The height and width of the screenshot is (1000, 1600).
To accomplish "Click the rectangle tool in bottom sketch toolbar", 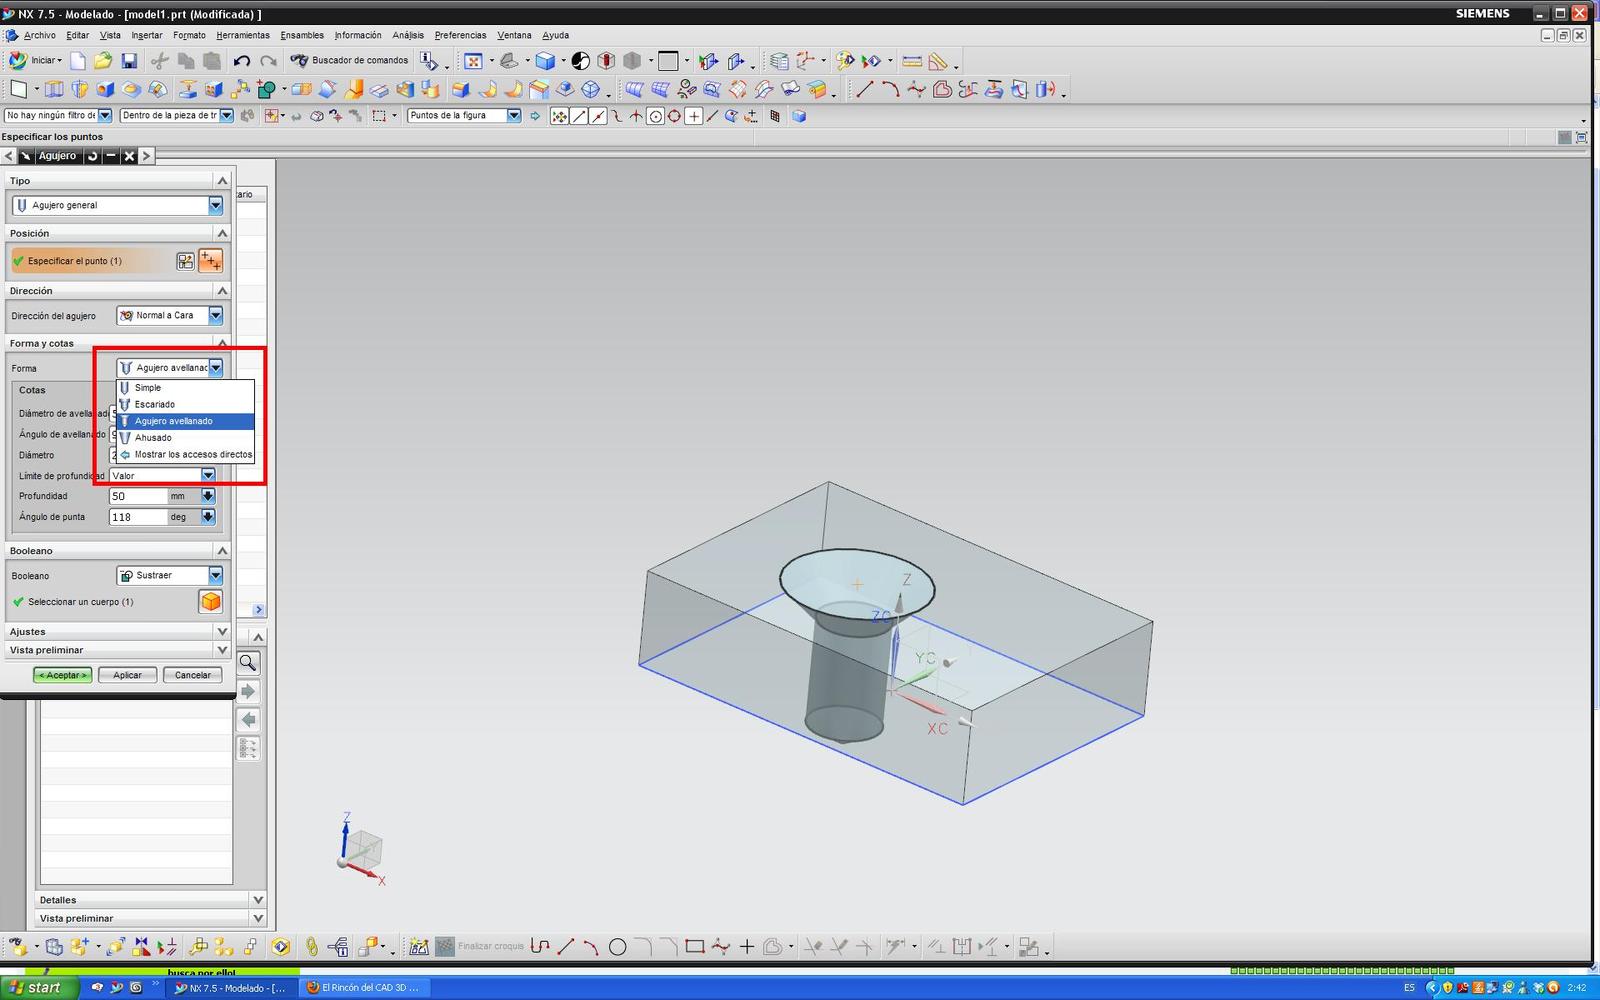I will click(x=695, y=947).
